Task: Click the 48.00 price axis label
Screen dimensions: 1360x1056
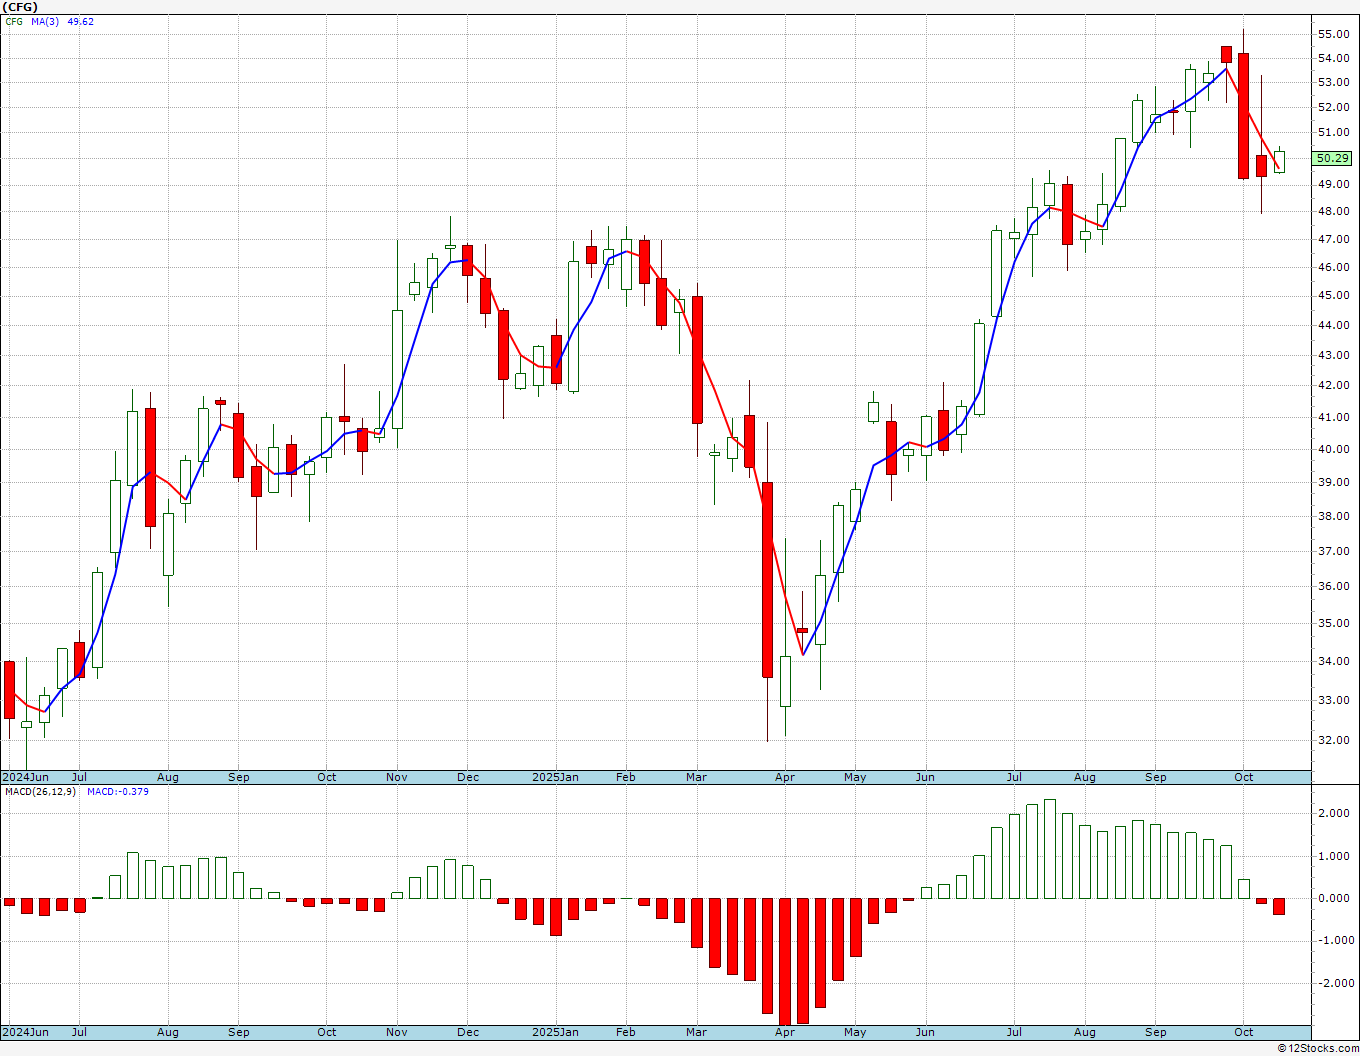Action: point(1334,211)
